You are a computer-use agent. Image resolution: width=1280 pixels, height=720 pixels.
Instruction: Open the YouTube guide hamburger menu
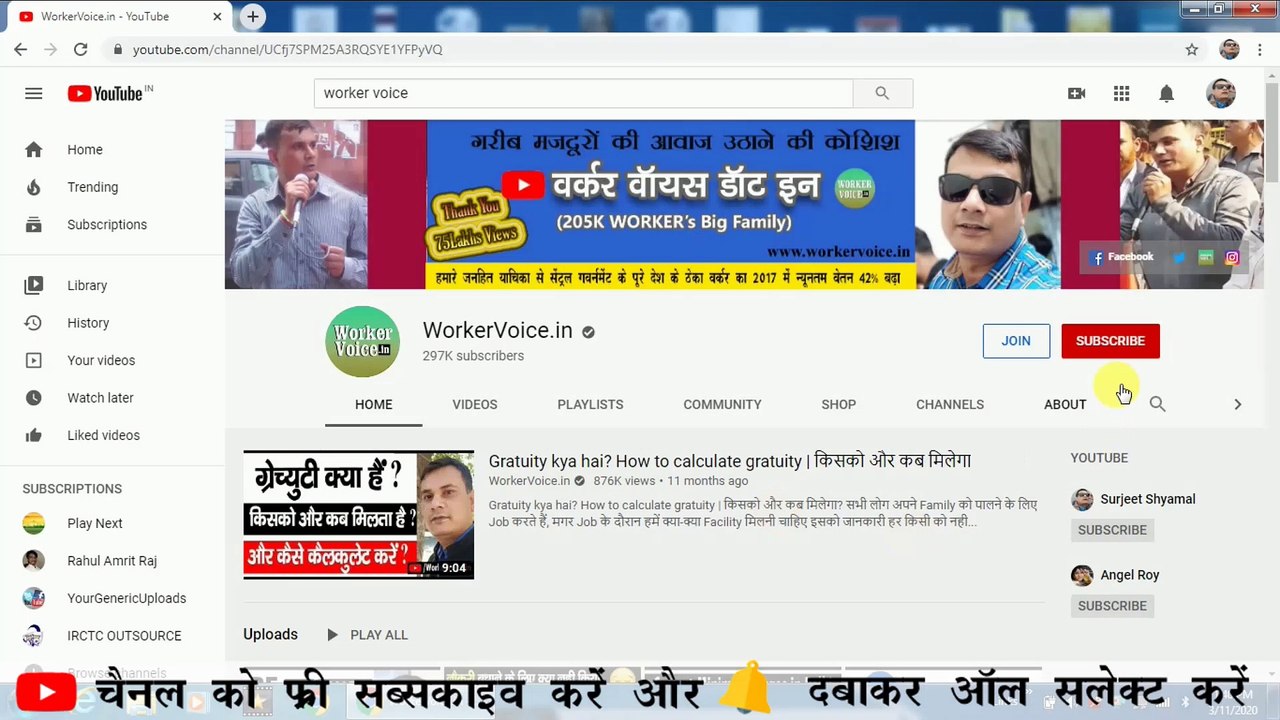click(34, 93)
